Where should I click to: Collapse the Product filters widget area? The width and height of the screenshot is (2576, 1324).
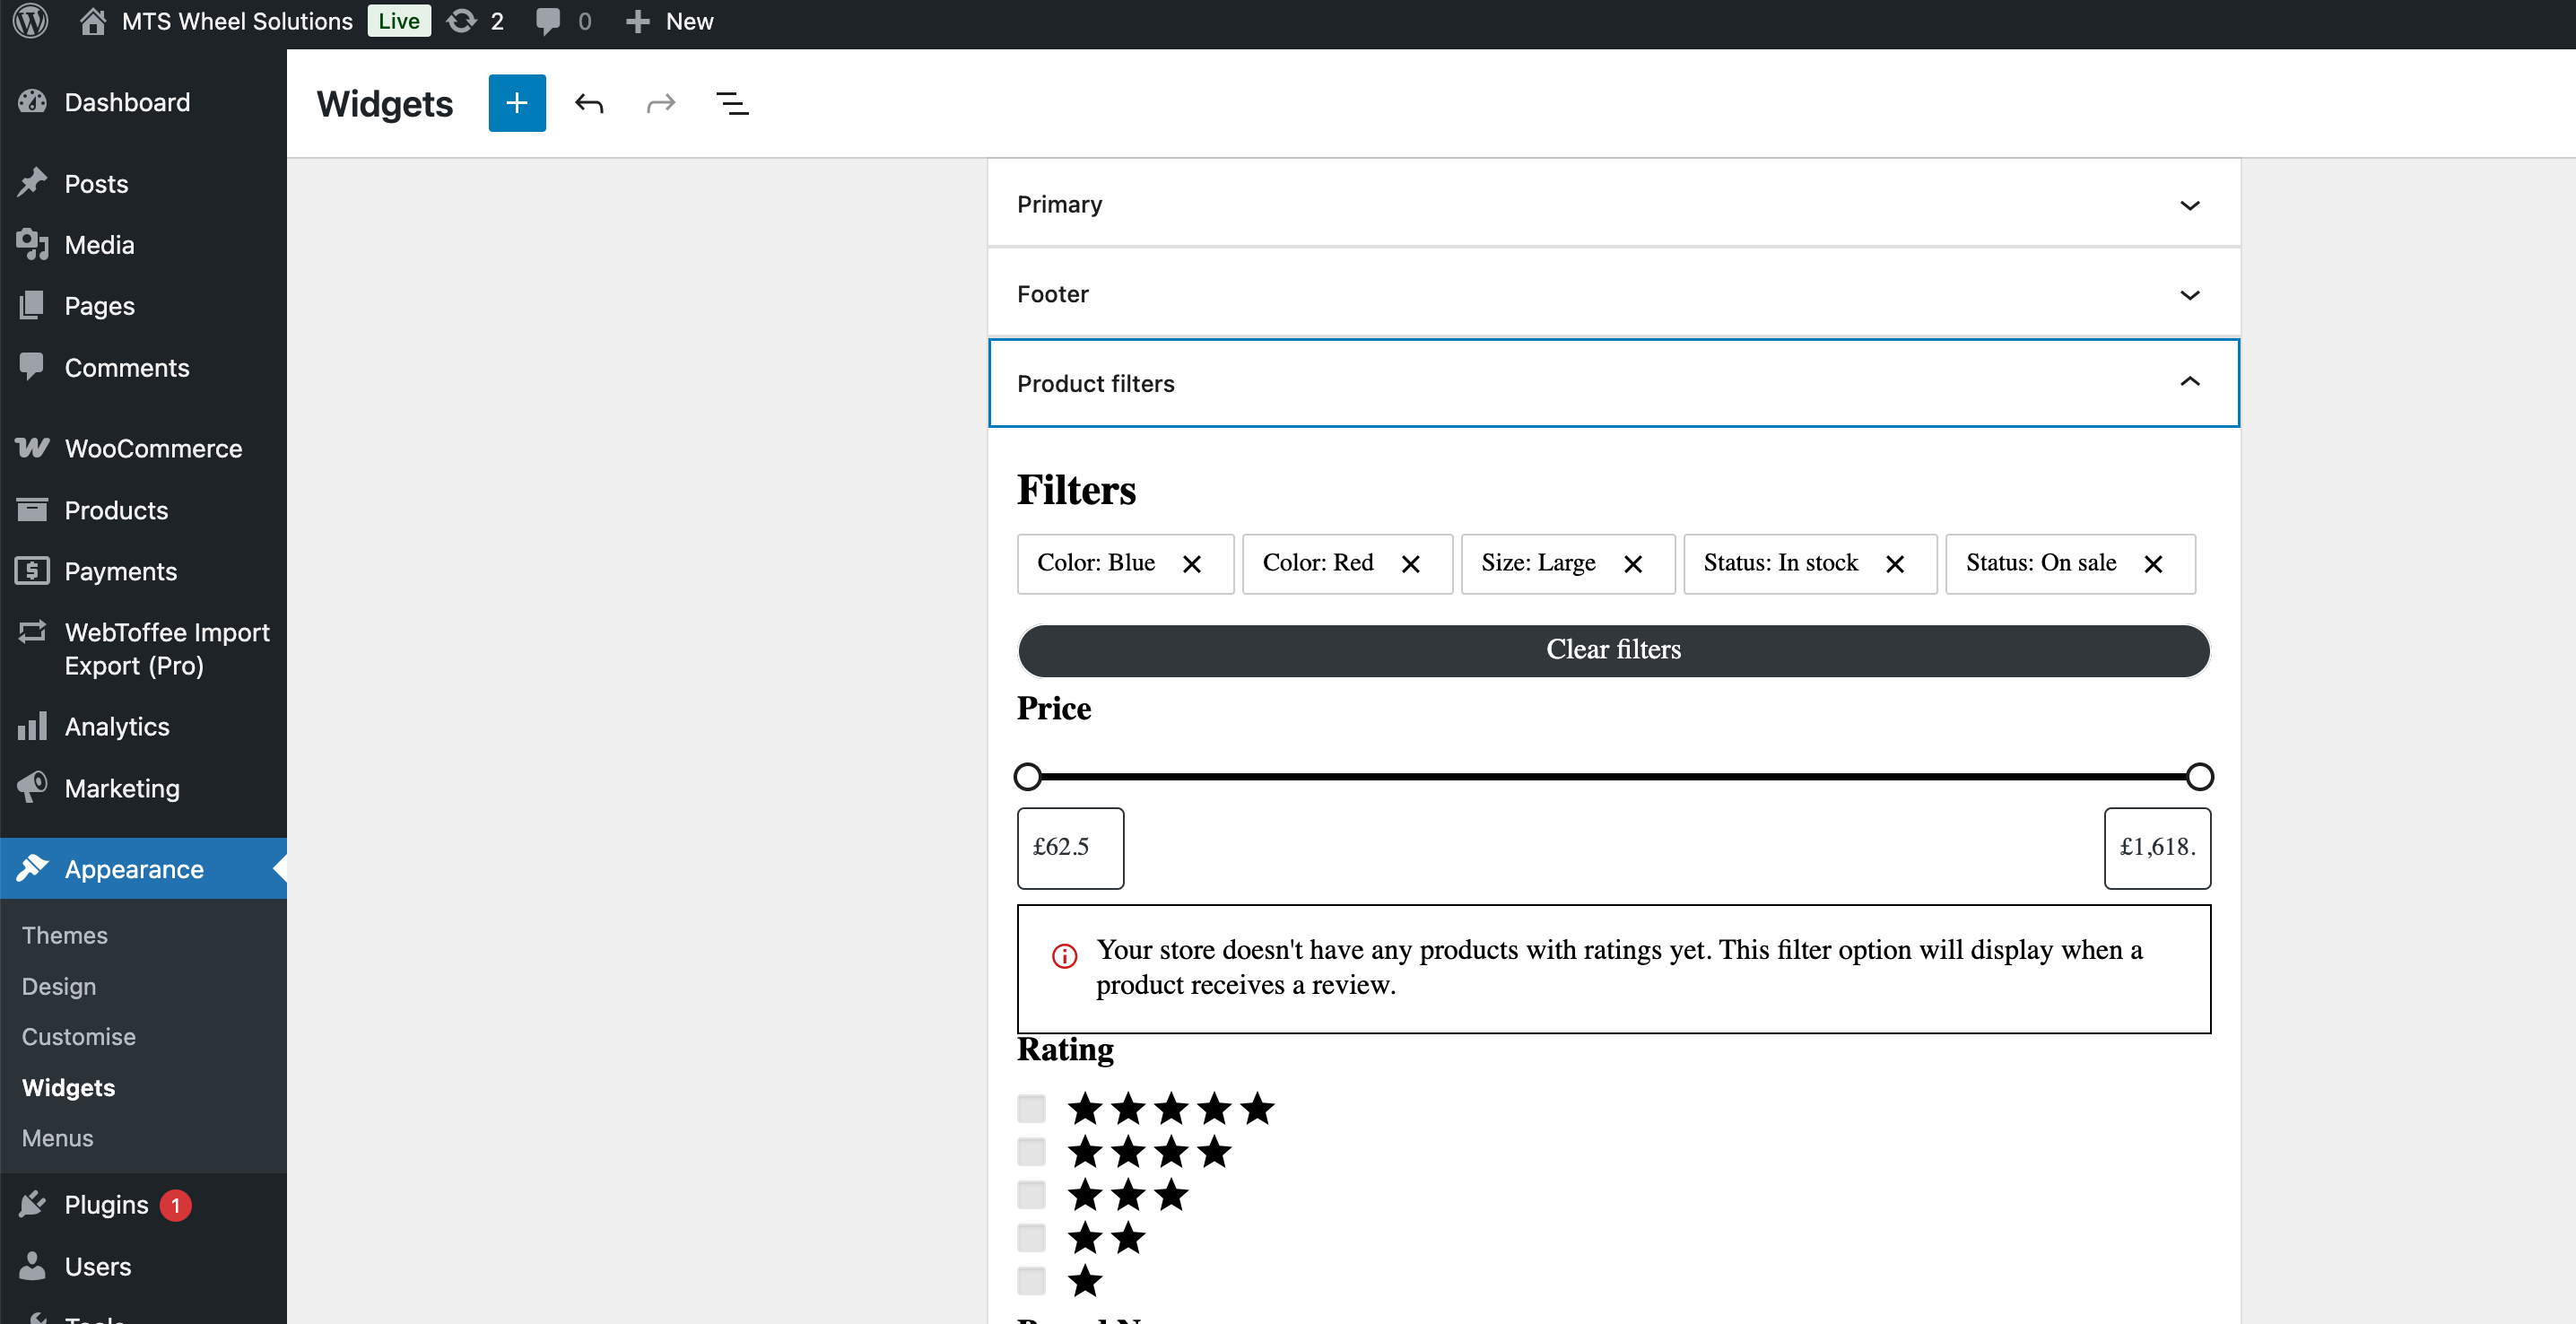click(x=2189, y=382)
